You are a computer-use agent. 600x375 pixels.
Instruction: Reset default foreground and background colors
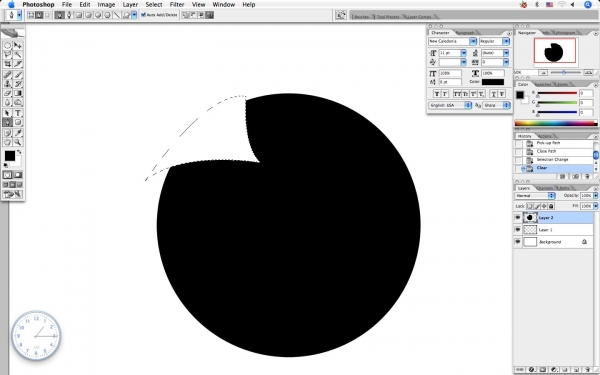coord(6,165)
